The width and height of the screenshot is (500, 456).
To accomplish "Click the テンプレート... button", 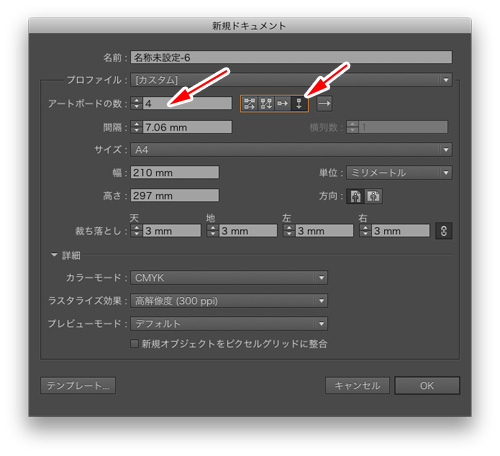I will click(78, 386).
